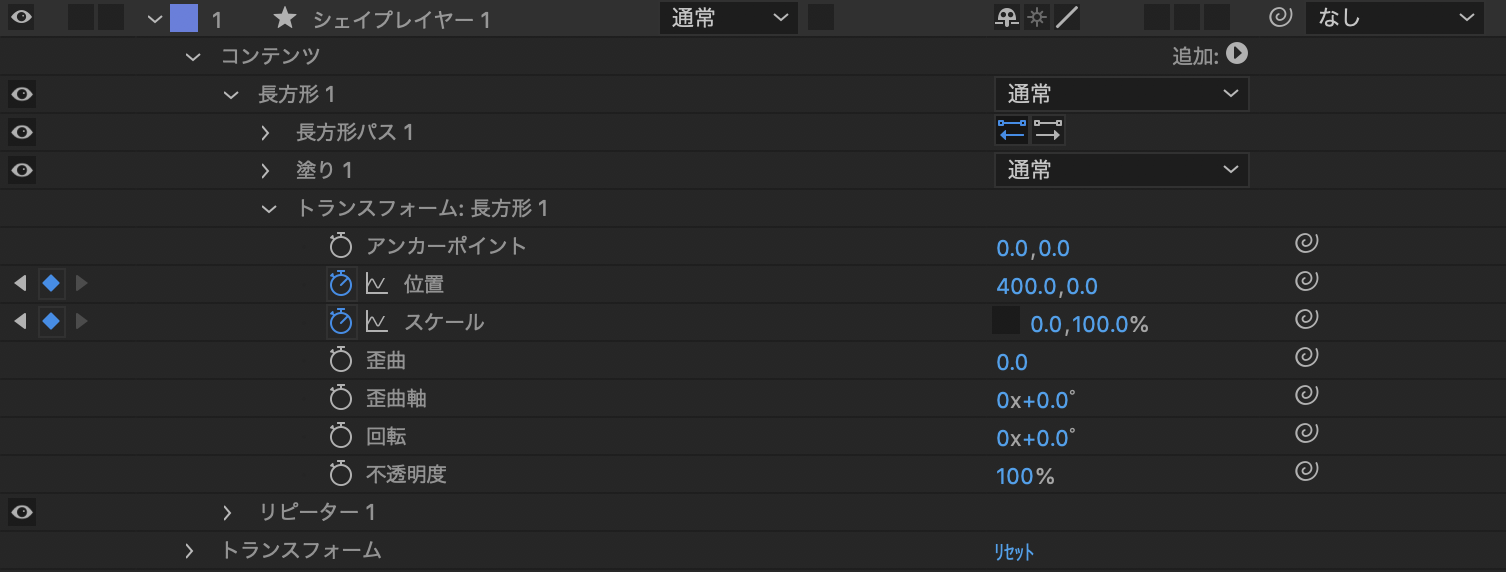Open the layer blend mode 通常 dropdown
The width and height of the screenshot is (1506, 572).
pos(729,17)
